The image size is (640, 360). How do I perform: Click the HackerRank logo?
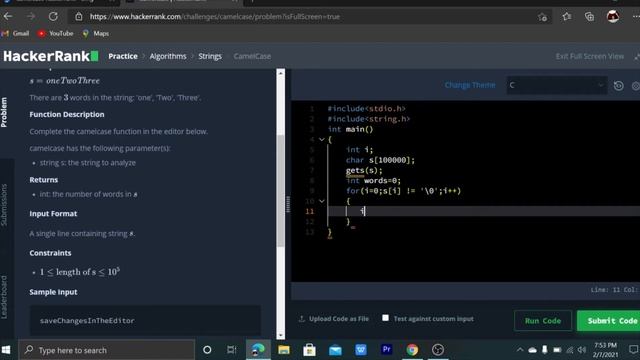[51, 56]
